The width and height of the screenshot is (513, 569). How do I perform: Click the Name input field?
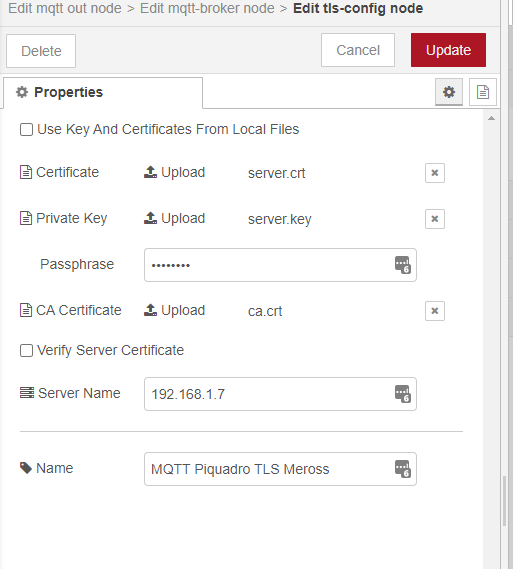(280, 469)
